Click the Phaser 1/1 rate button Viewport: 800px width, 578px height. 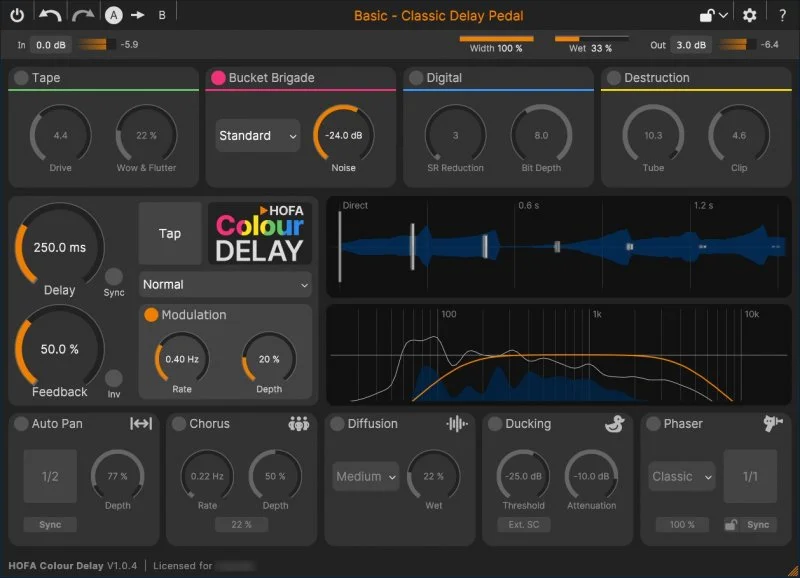click(750, 476)
